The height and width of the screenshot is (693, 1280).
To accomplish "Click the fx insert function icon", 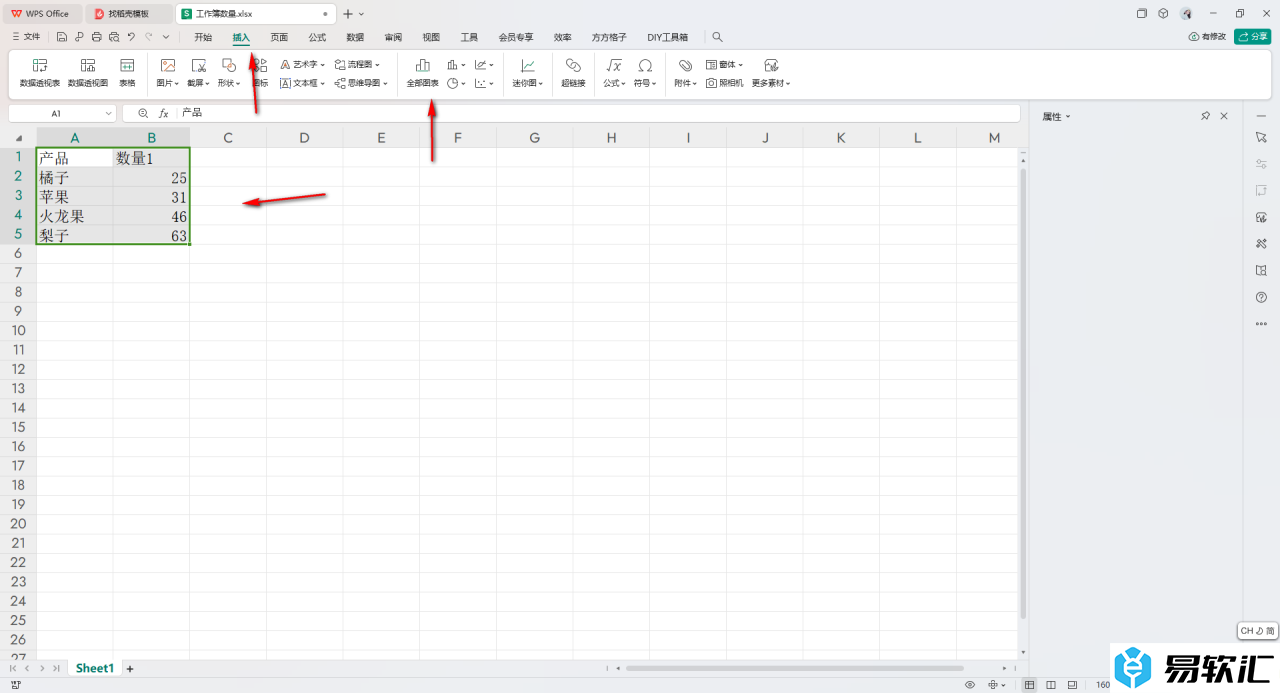I will pos(164,114).
